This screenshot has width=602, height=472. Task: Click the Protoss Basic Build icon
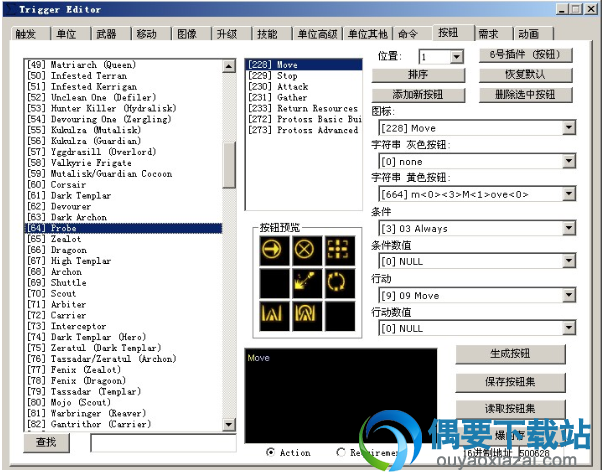pyautogui.click(x=274, y=316)
